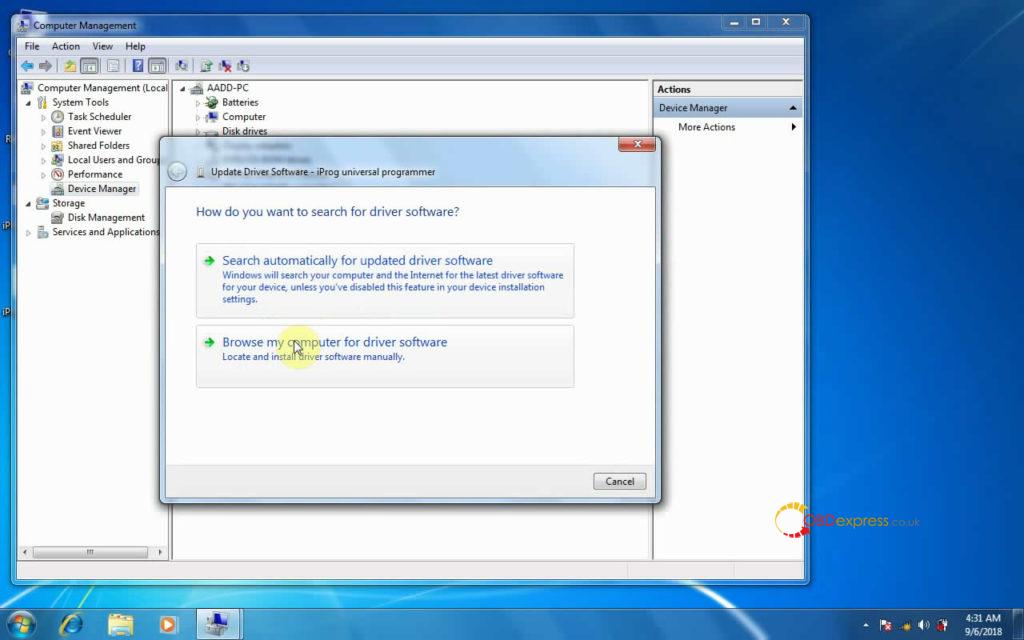Click the gray Forward arrow in the toolbar

pos(45,66)
